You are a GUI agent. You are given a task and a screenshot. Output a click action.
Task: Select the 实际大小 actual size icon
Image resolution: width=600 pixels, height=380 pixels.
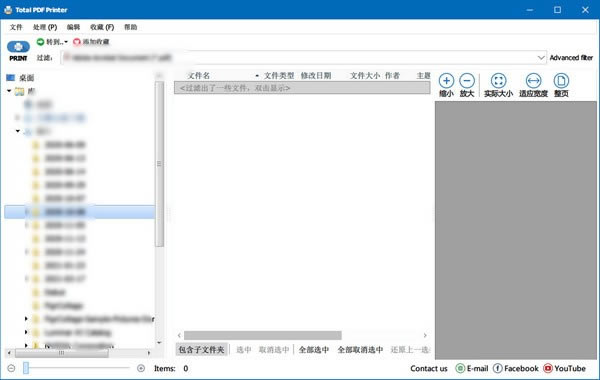pyautogui.click(x=498, y=81)
